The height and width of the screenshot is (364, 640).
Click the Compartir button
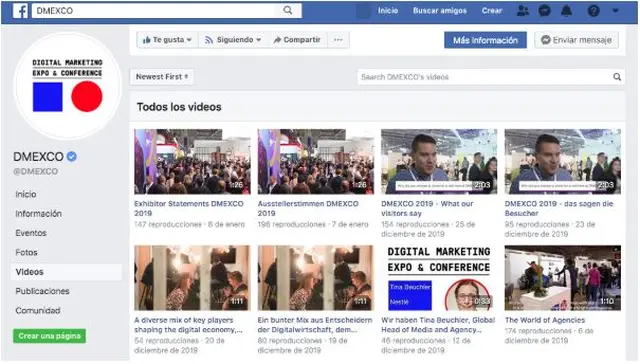click(x=297, y=40)
